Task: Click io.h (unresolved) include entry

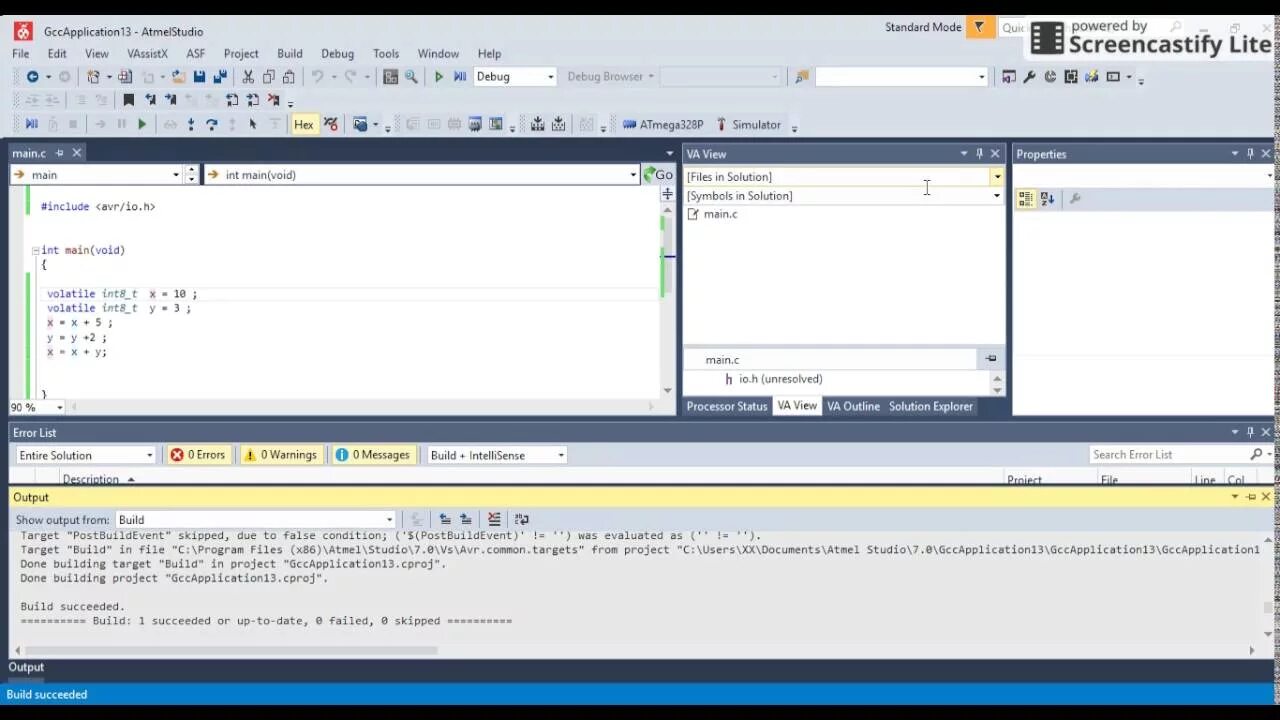Action: point(780,379)
